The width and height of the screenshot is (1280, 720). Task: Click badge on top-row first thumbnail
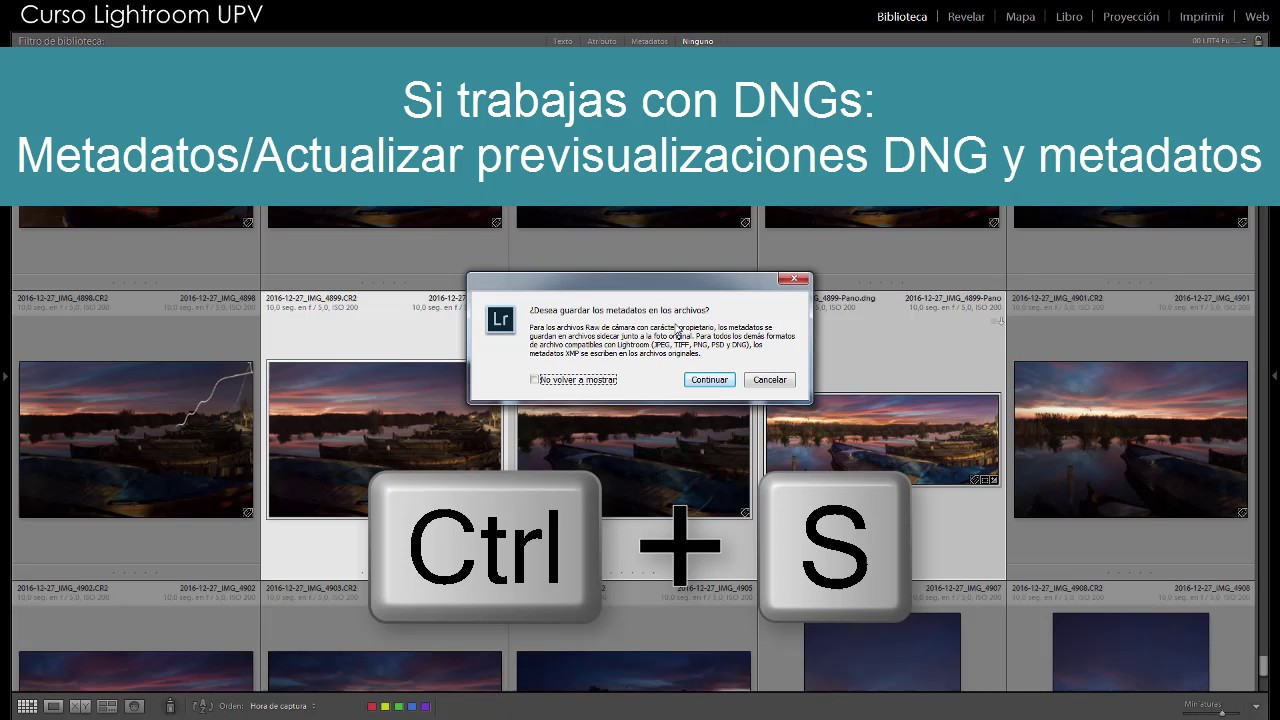click(247, 222)
